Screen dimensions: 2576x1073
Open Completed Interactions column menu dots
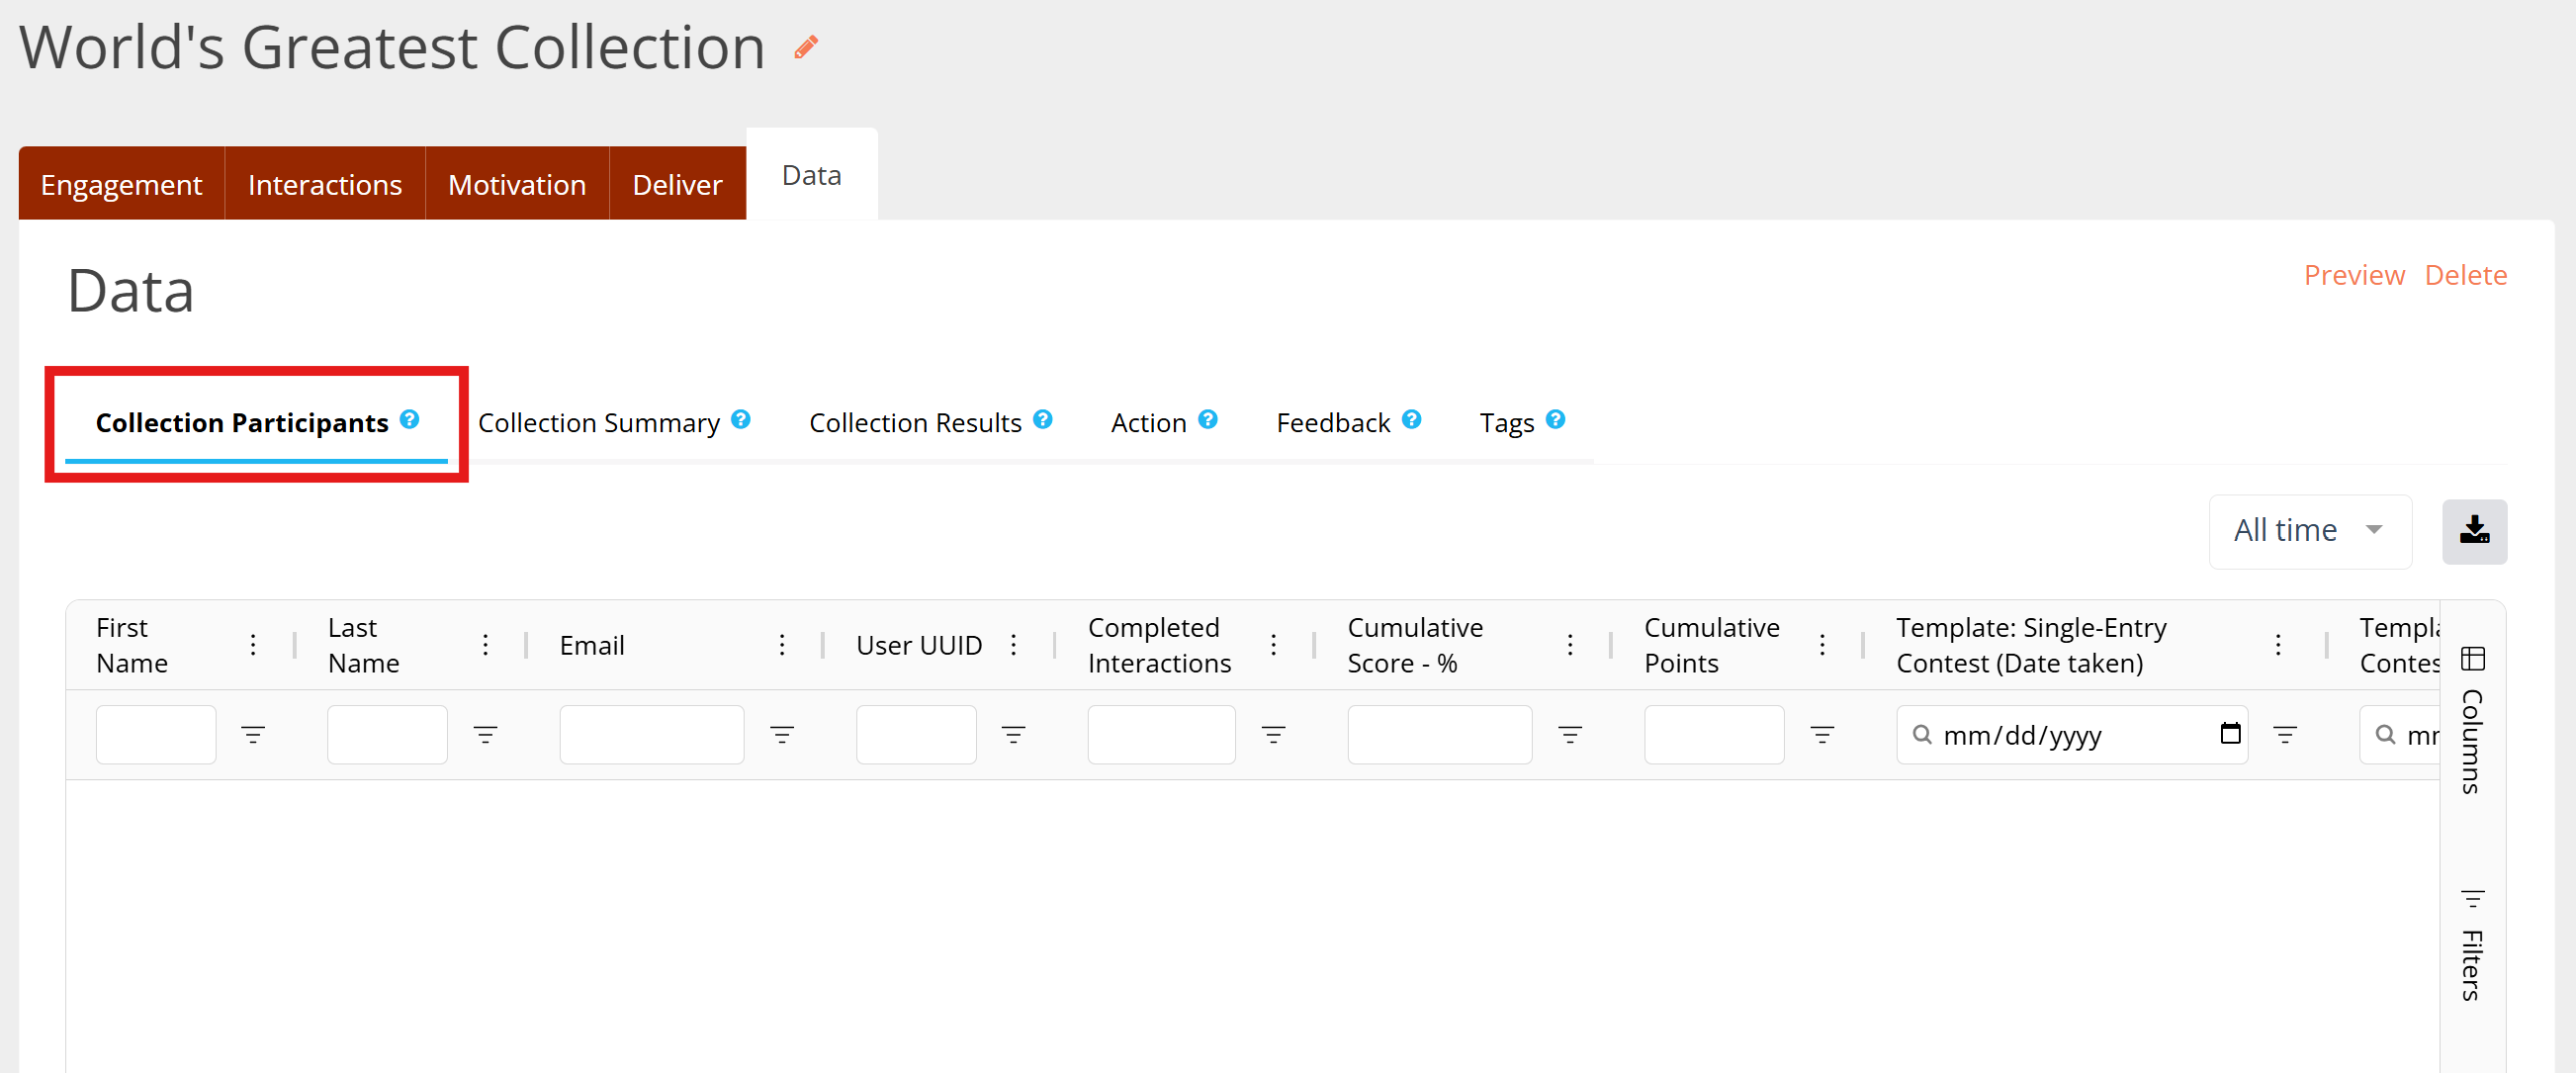click(1273, 645)
